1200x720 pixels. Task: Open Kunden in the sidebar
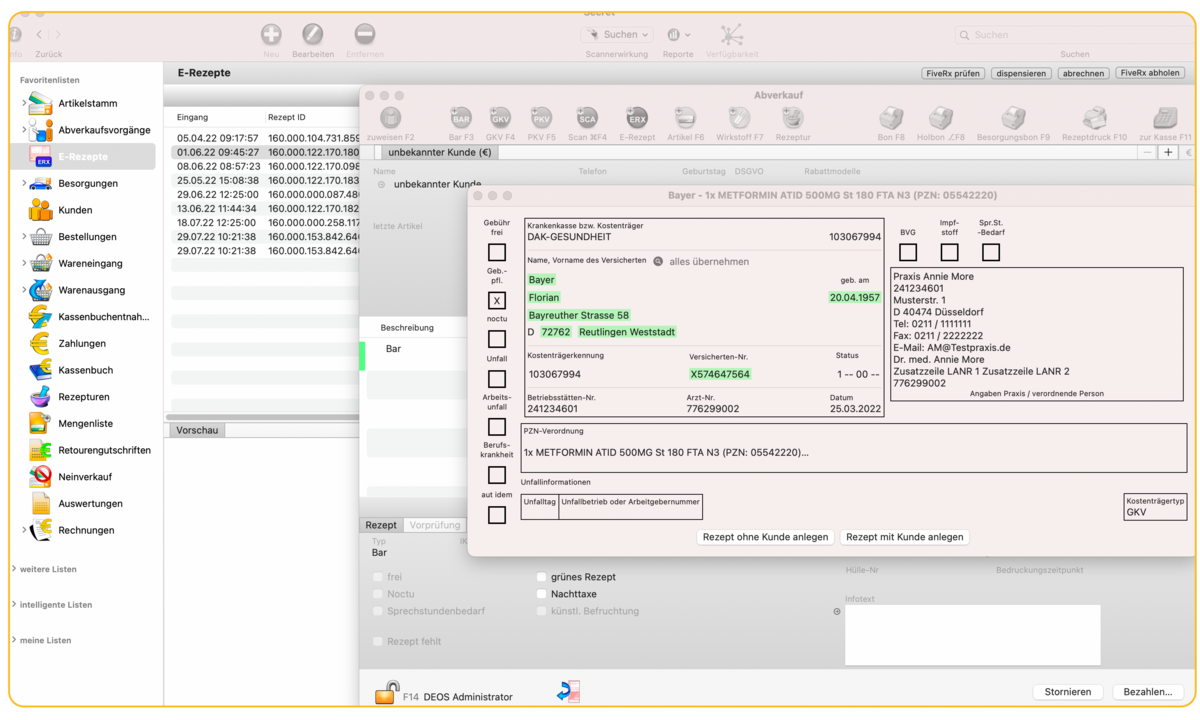click(x=76, y=210)
